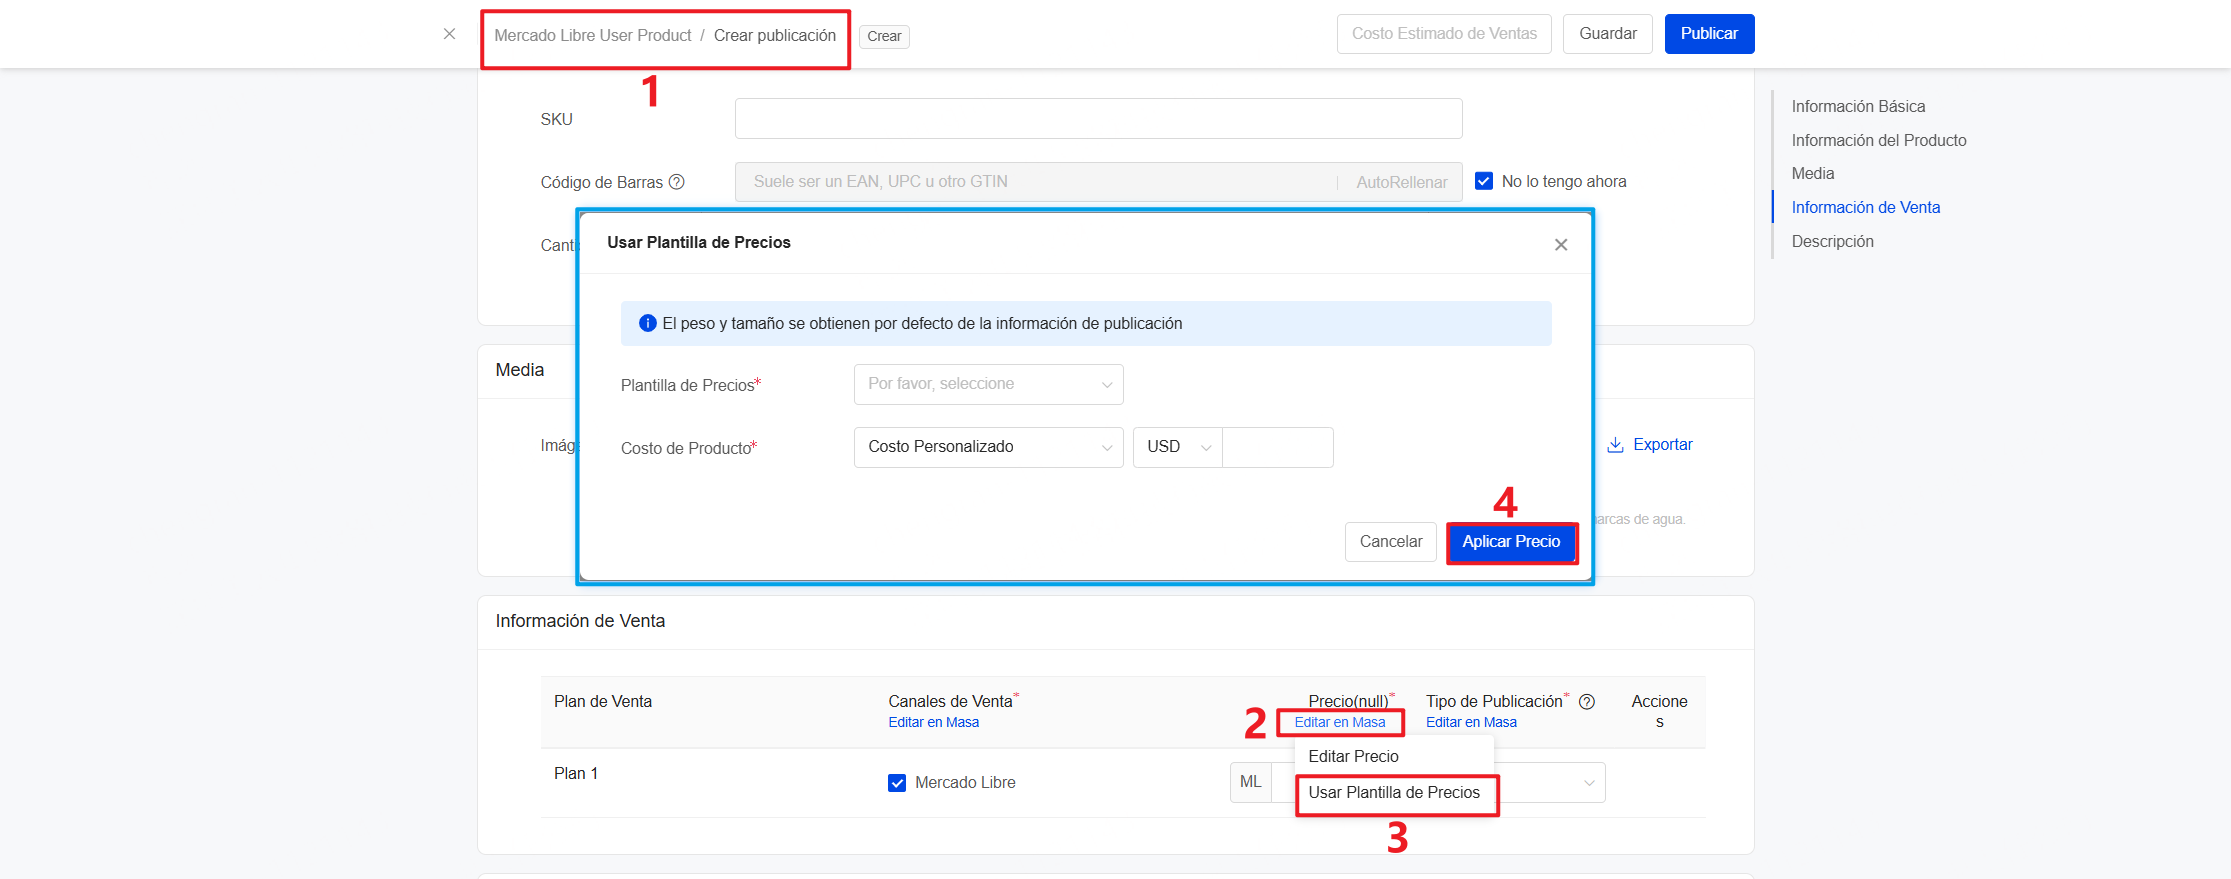
Task: Go to Información del Producto section
Action: [1879, 140]
